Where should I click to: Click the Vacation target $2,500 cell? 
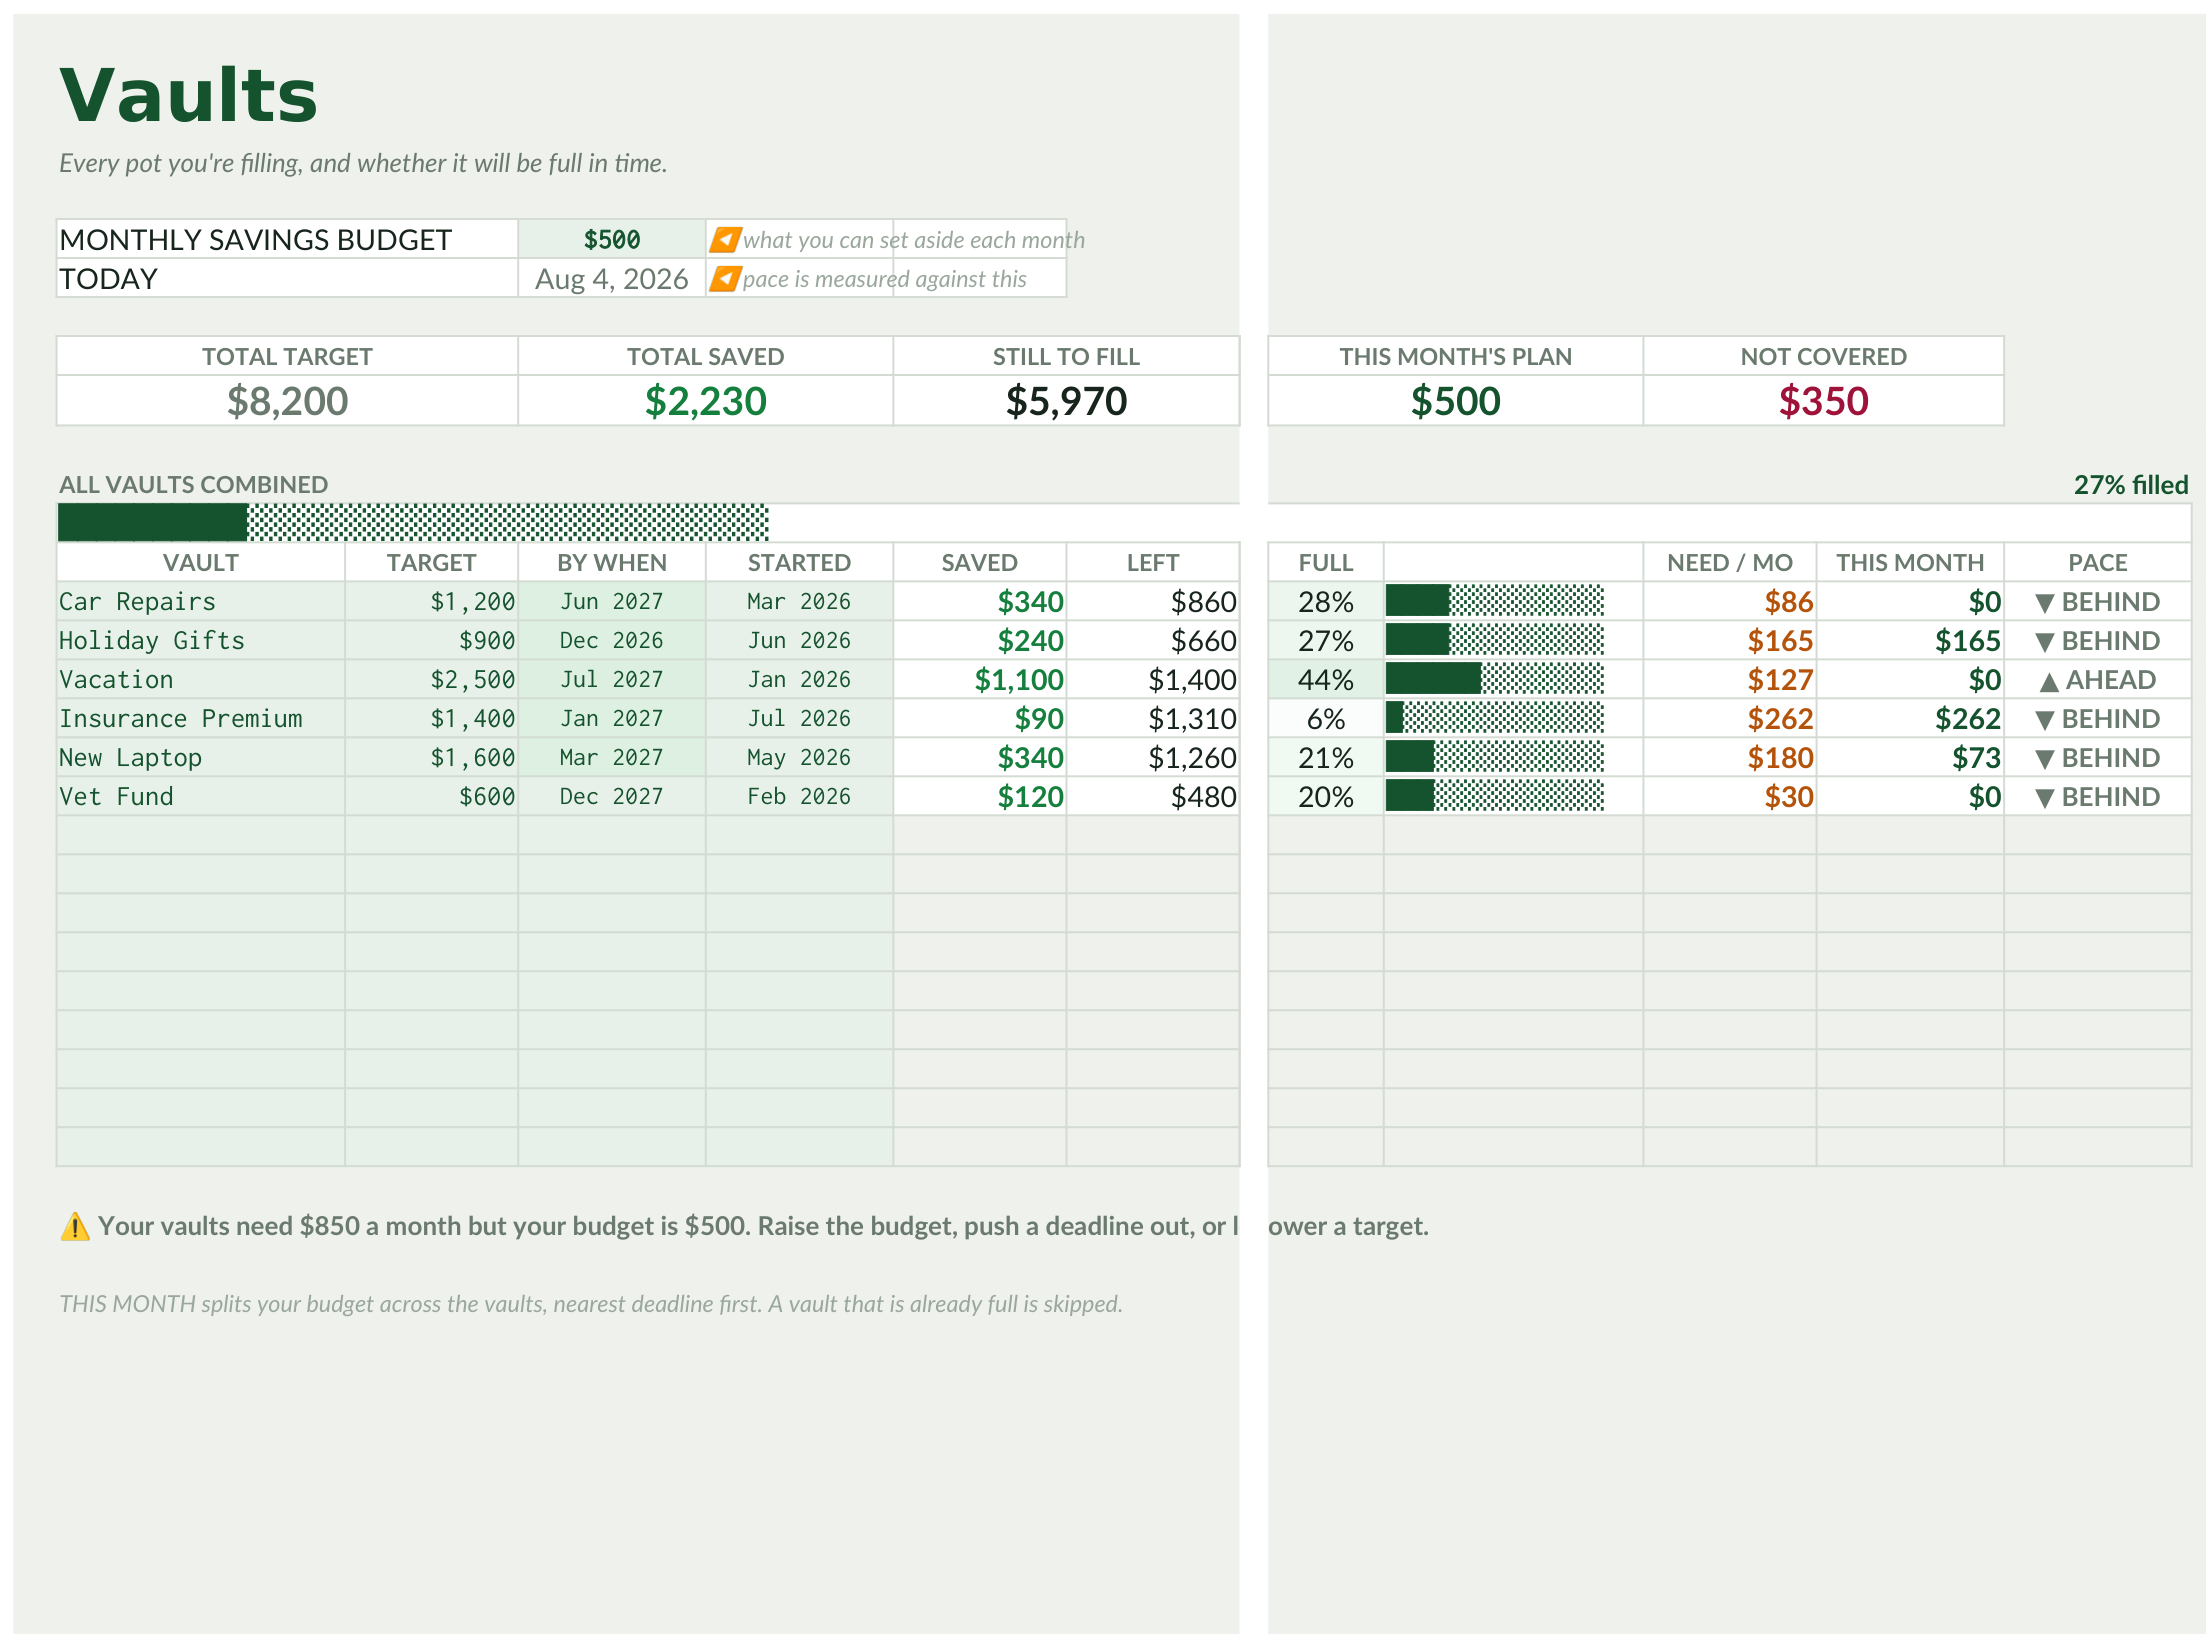click(x=431, y=679)
